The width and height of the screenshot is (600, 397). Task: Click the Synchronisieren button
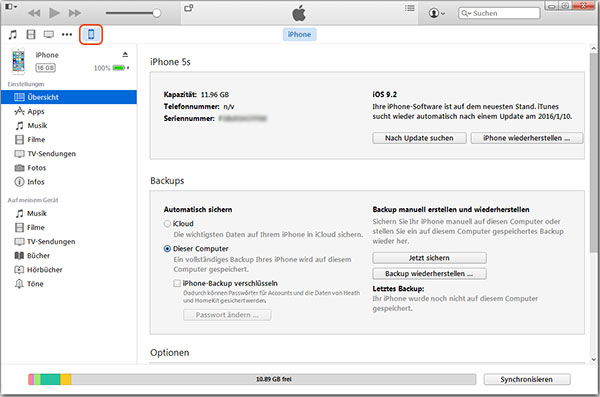pyautogui.click(x=527, y=379)
